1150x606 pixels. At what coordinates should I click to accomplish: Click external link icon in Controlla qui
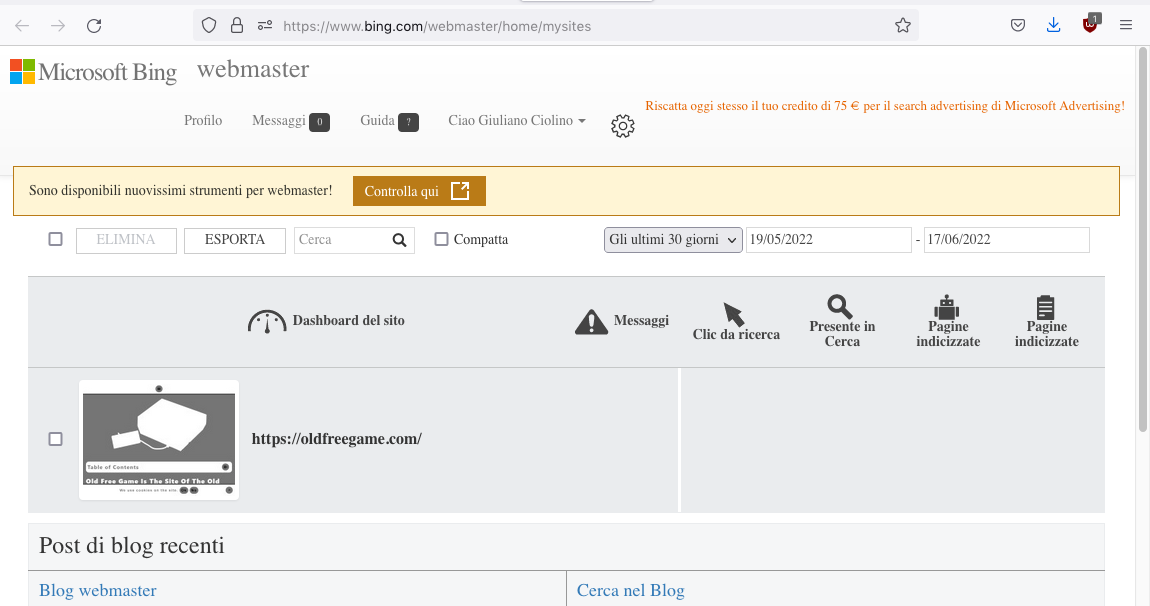[x=460, y=191]
